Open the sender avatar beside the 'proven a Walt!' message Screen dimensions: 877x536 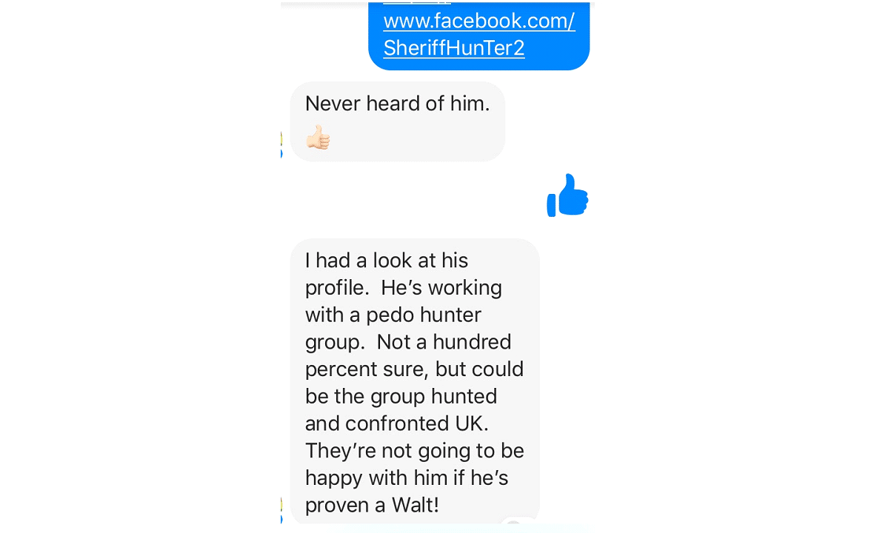[x=281, y=510]
